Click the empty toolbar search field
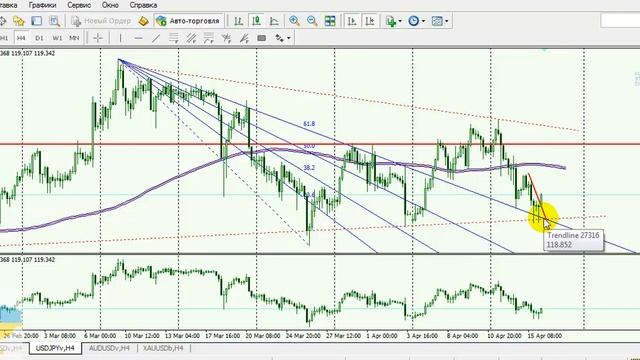The width and height of the screenshot is (640, 360). [x=620, y=21]
